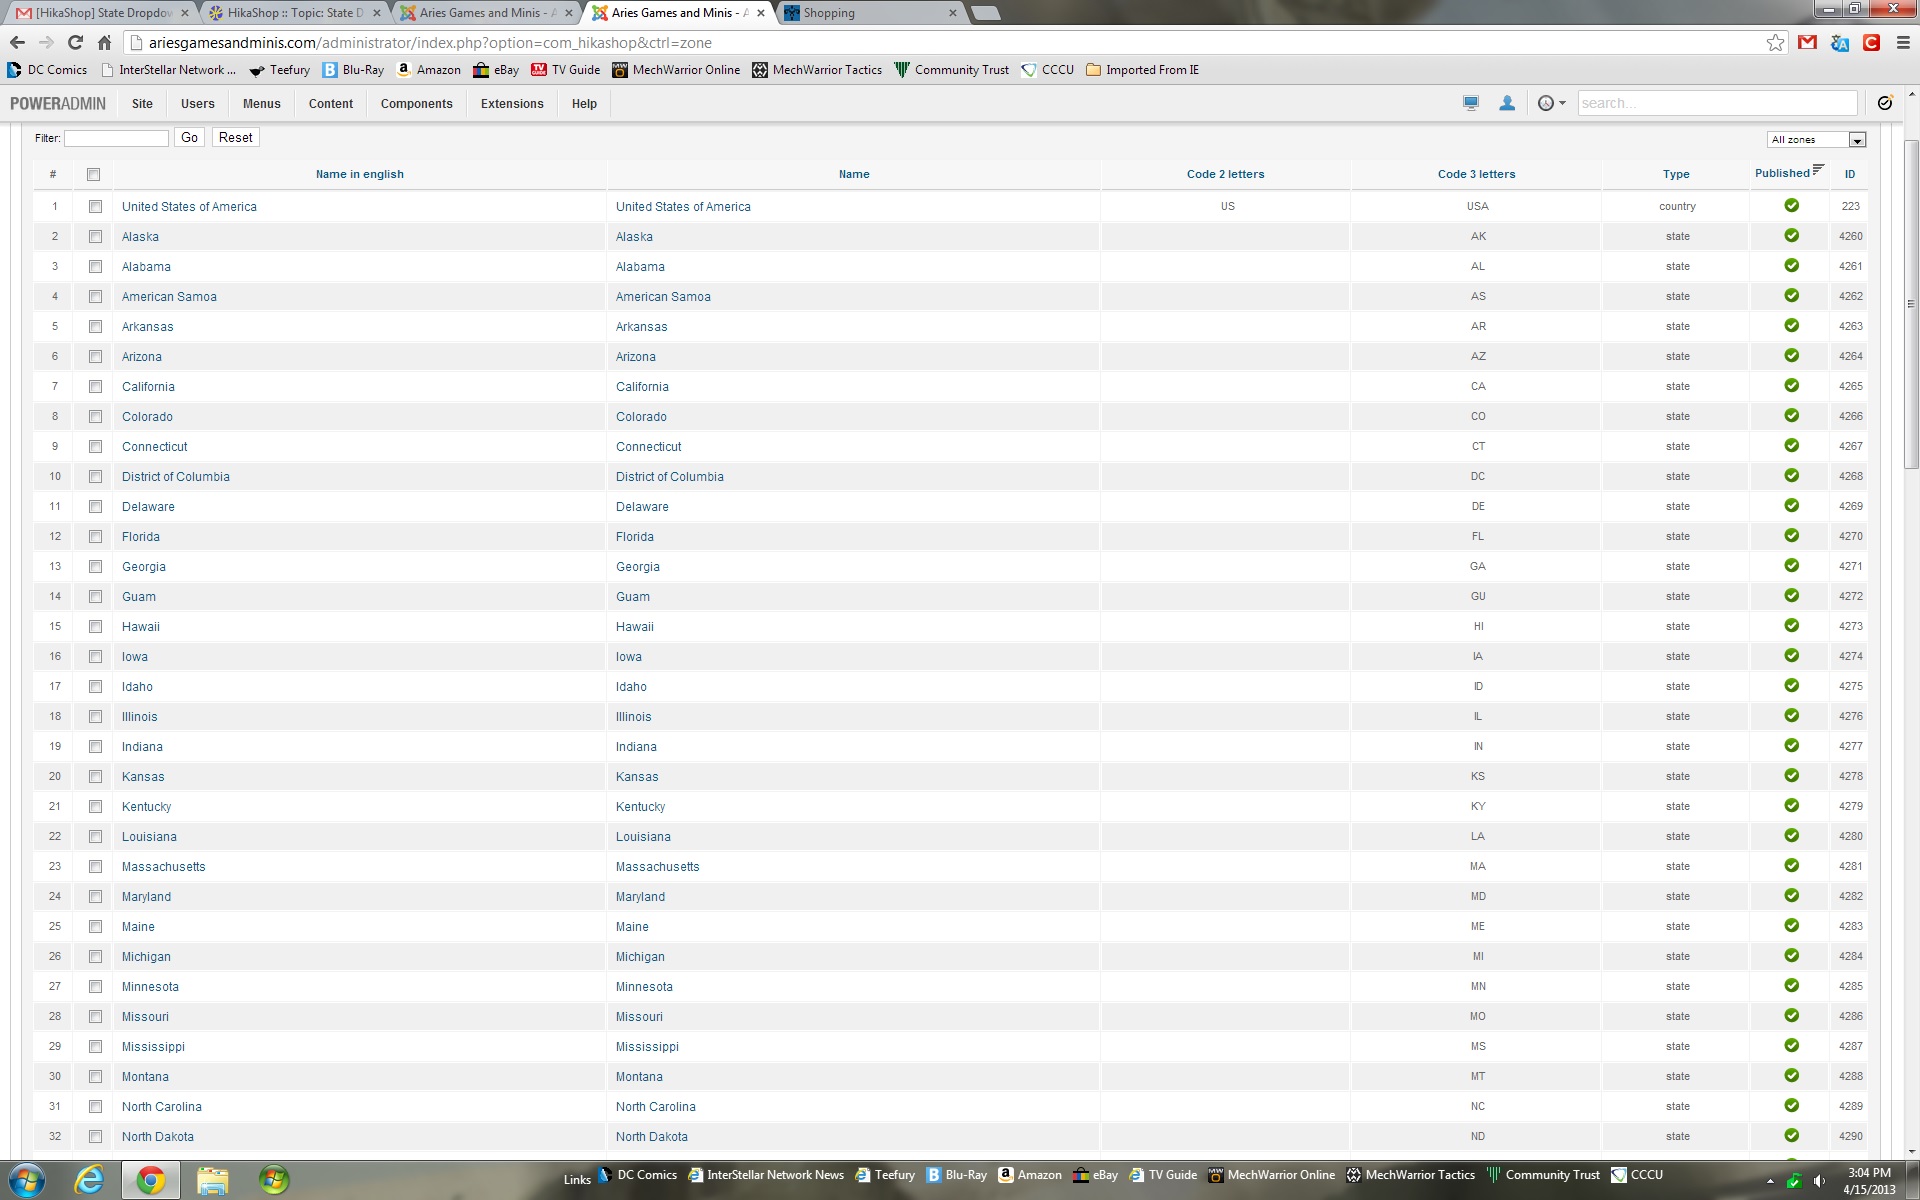Viewport: 1920px width, 1200px height.
Task: Select all rows with header checkbox
Action: point(94,174)
